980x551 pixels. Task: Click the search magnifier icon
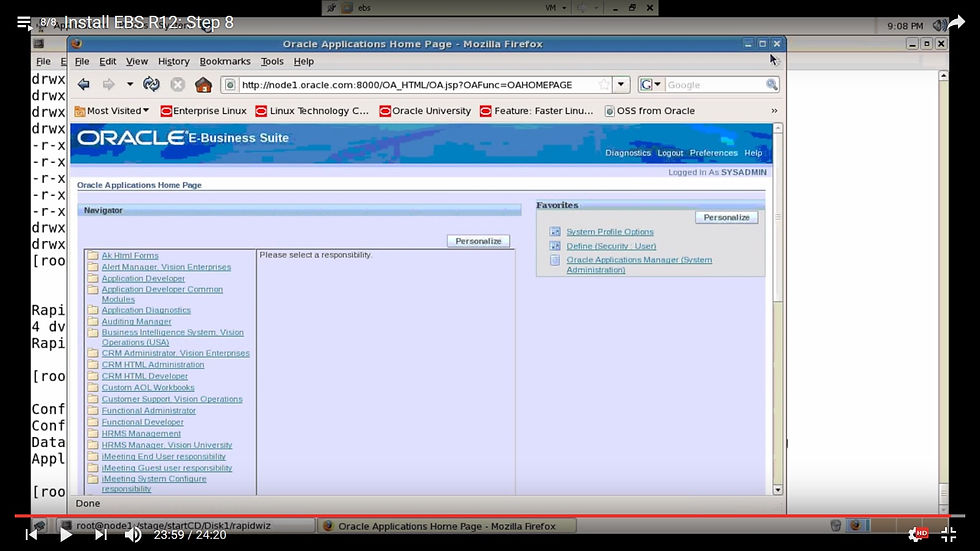(772, 84)
